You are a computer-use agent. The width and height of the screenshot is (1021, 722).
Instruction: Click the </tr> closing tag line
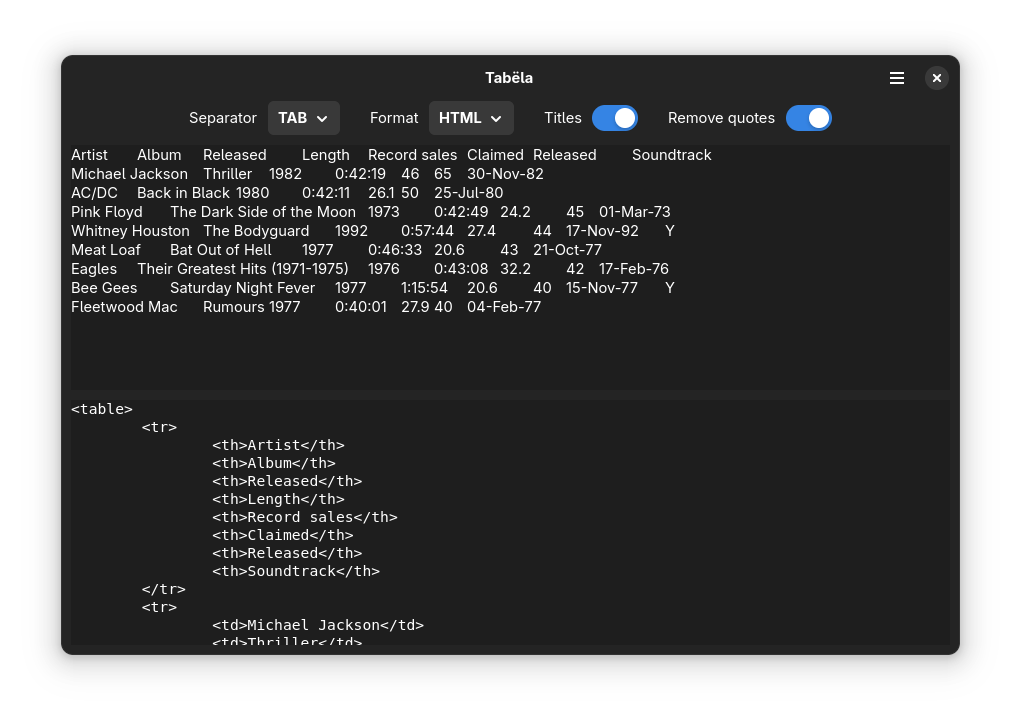[x=163, y=589]
